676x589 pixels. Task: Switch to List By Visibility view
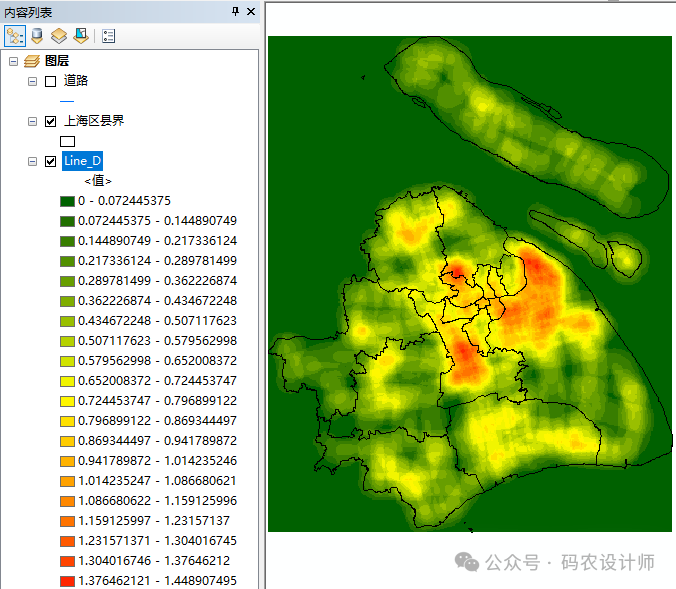59,36
